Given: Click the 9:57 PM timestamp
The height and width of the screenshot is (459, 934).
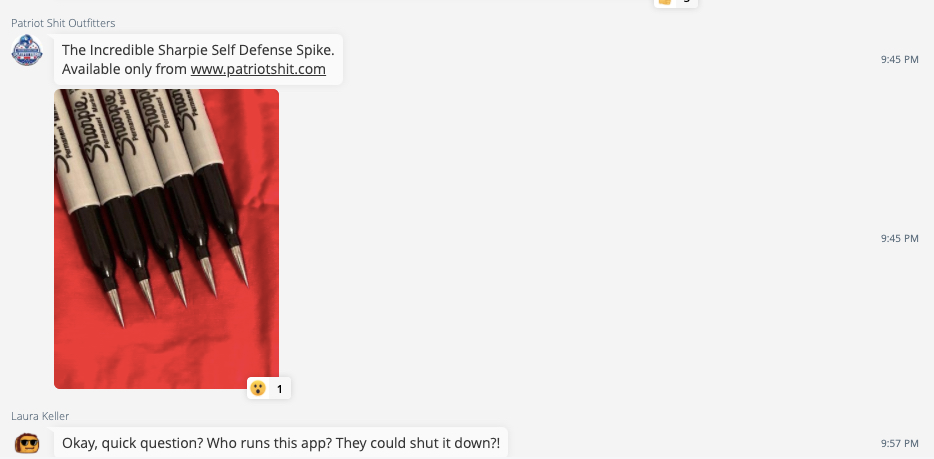Looking at the screenshot, I should coord(899,444).
